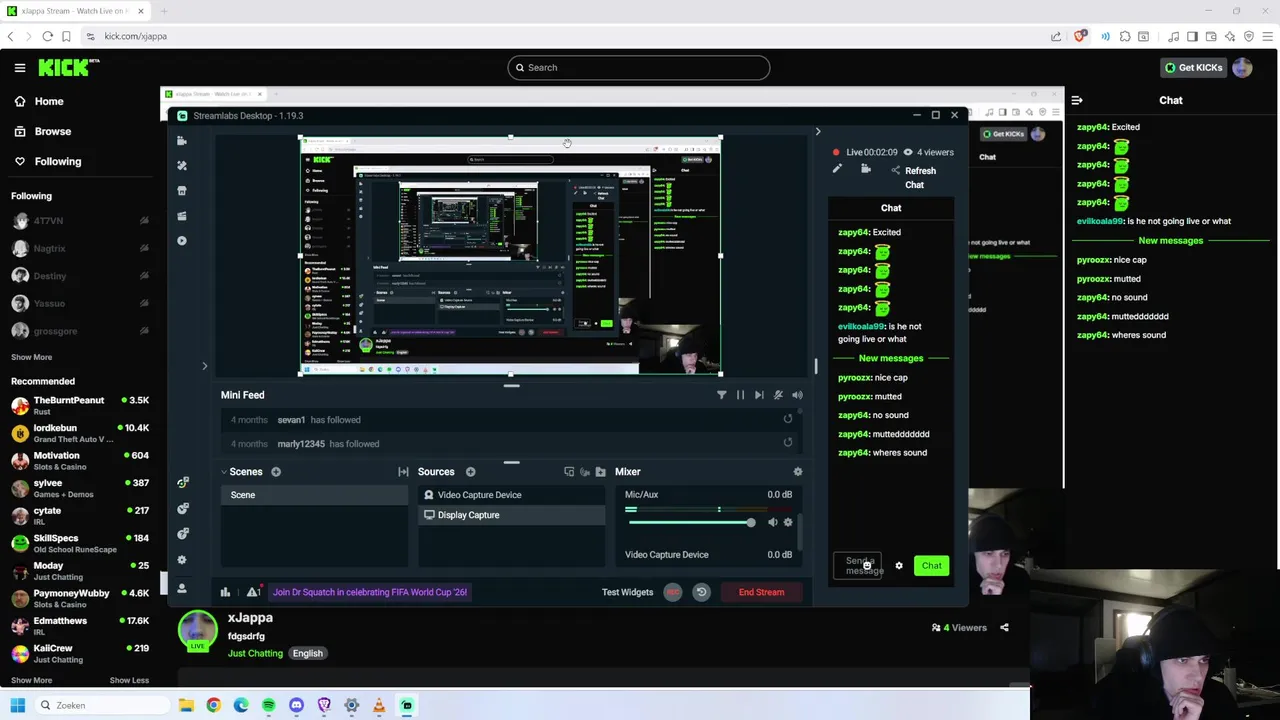The height and width of the screenshot is (720, 1280).
Task: Click the green Chat send button
Action: pyautogui.click(x=931, y=566)
